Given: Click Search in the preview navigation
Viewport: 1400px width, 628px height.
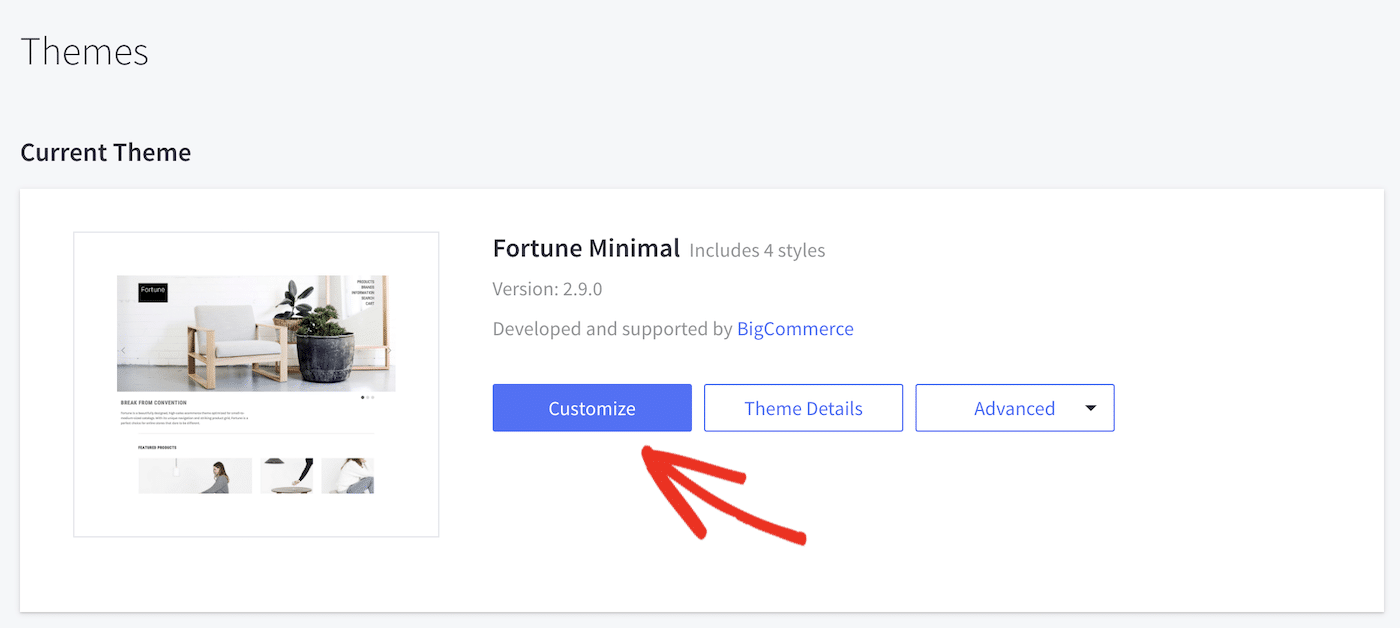Looking at the screenshot, I should point(366,298).
